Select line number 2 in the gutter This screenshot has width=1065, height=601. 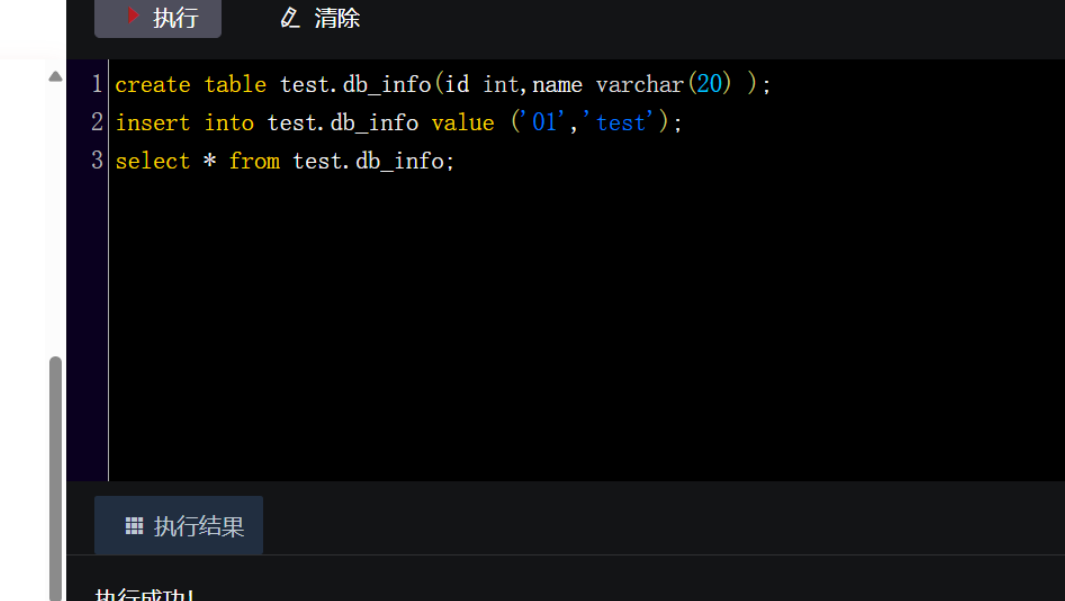coord(97,122)
